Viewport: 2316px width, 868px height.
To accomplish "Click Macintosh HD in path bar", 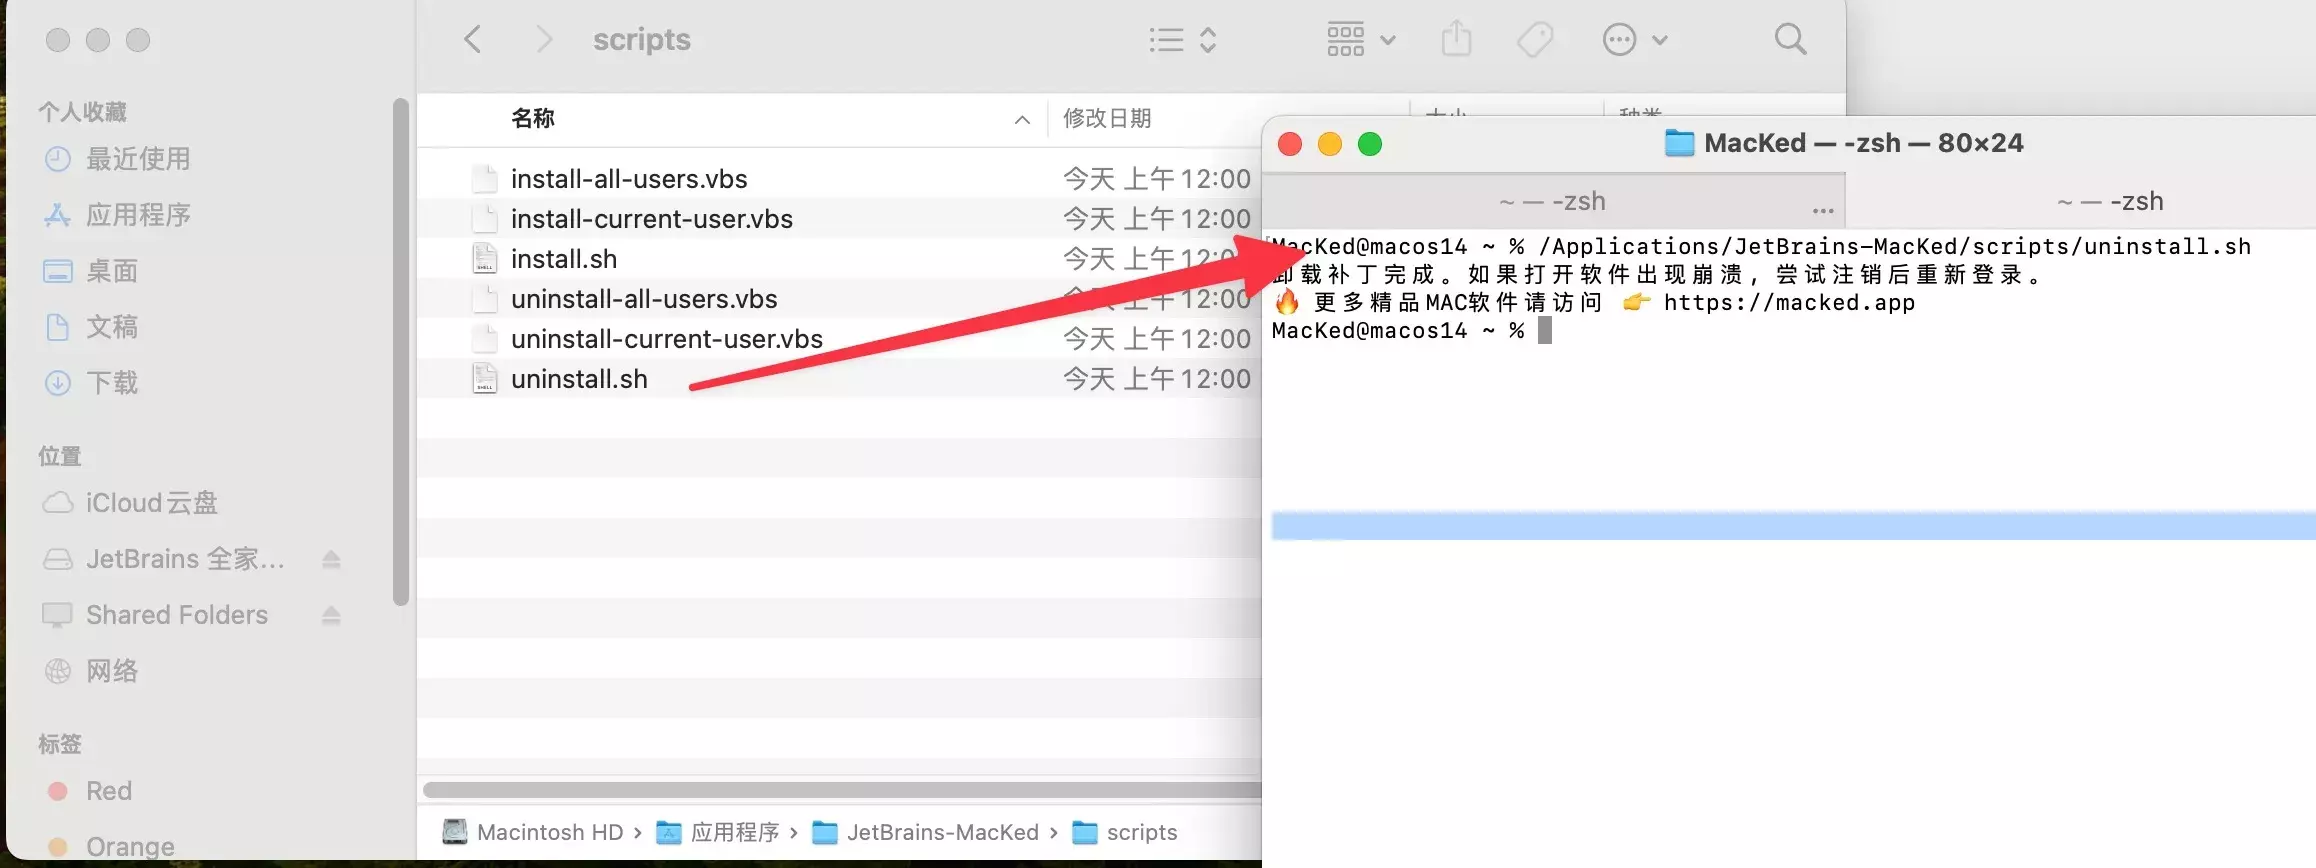I will (533, 832).
